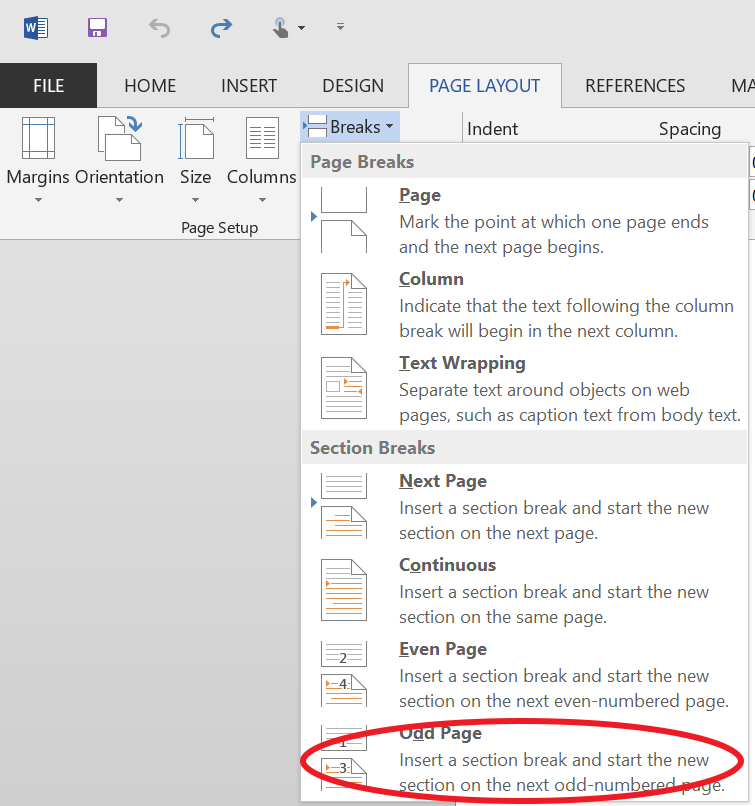Switch to the DESIGN tab
Viewport: 755px width, 806px height.
coord(353,86)
